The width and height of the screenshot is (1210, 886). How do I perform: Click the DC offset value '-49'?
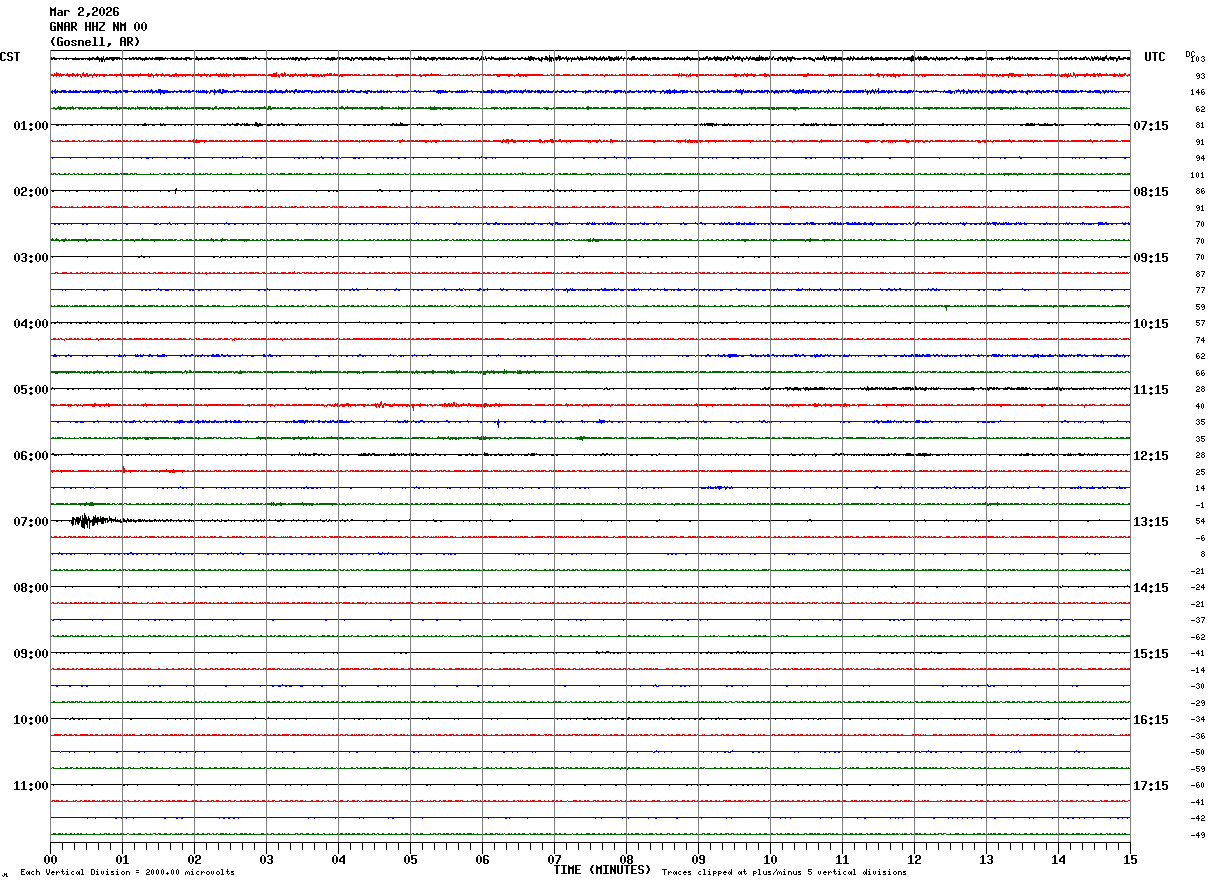(x=1198, y=835)
